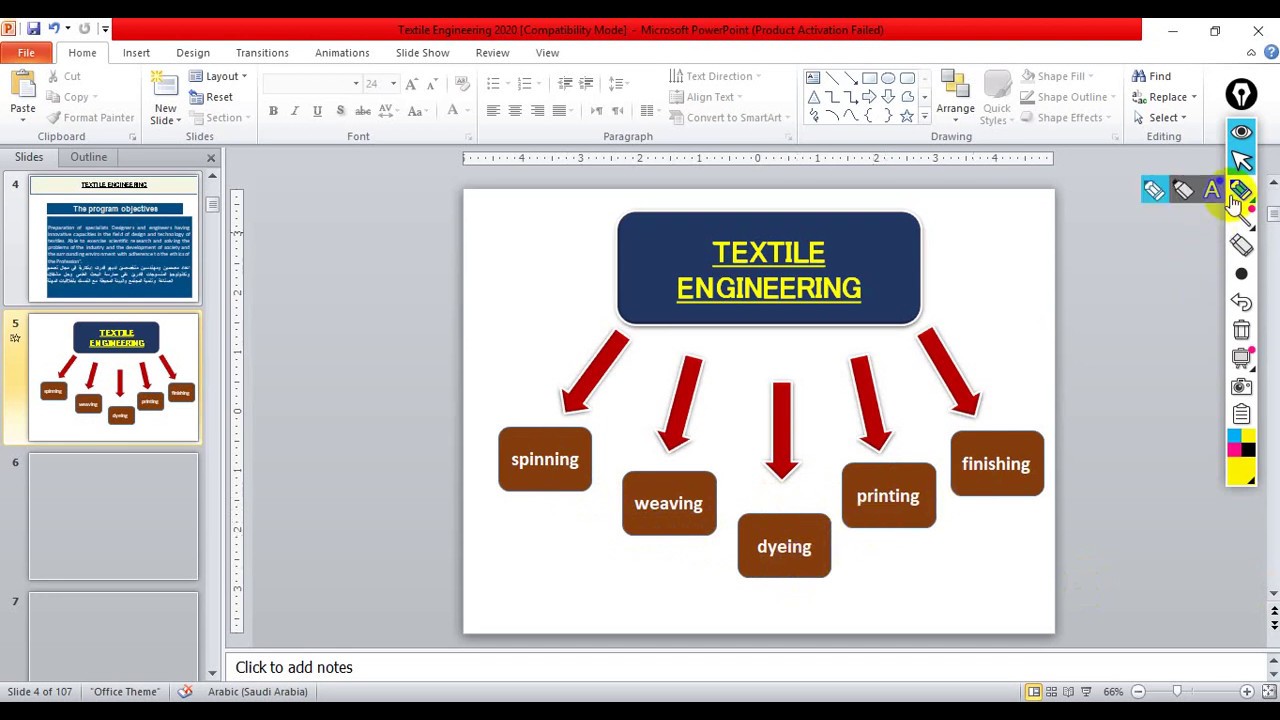Toggle Bold formatting

pyautogui.click(x=273, y=110)
